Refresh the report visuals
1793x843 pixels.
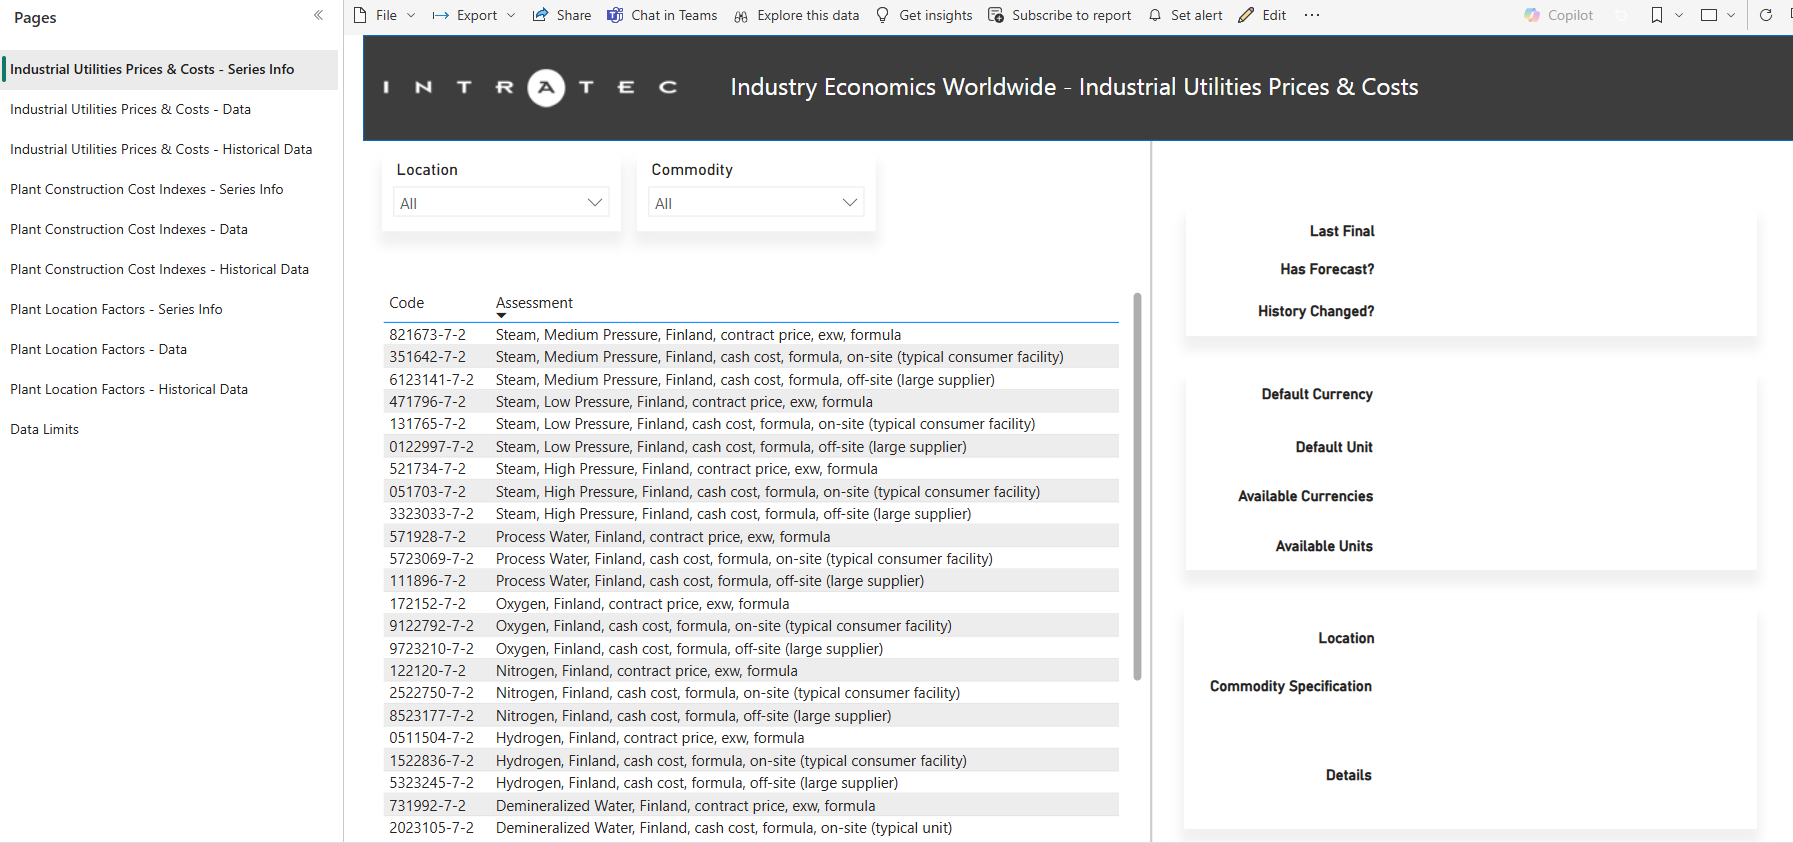(x=1766, y=15)
